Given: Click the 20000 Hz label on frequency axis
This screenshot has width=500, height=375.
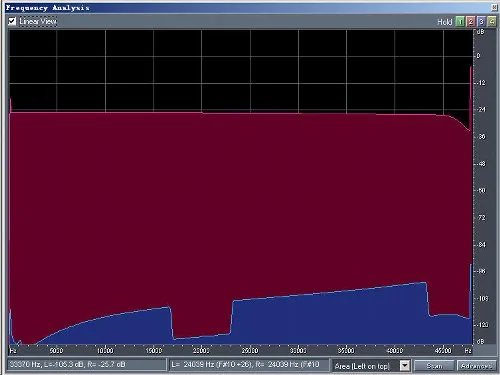Looking at the screenshot, I should (201, 351).
